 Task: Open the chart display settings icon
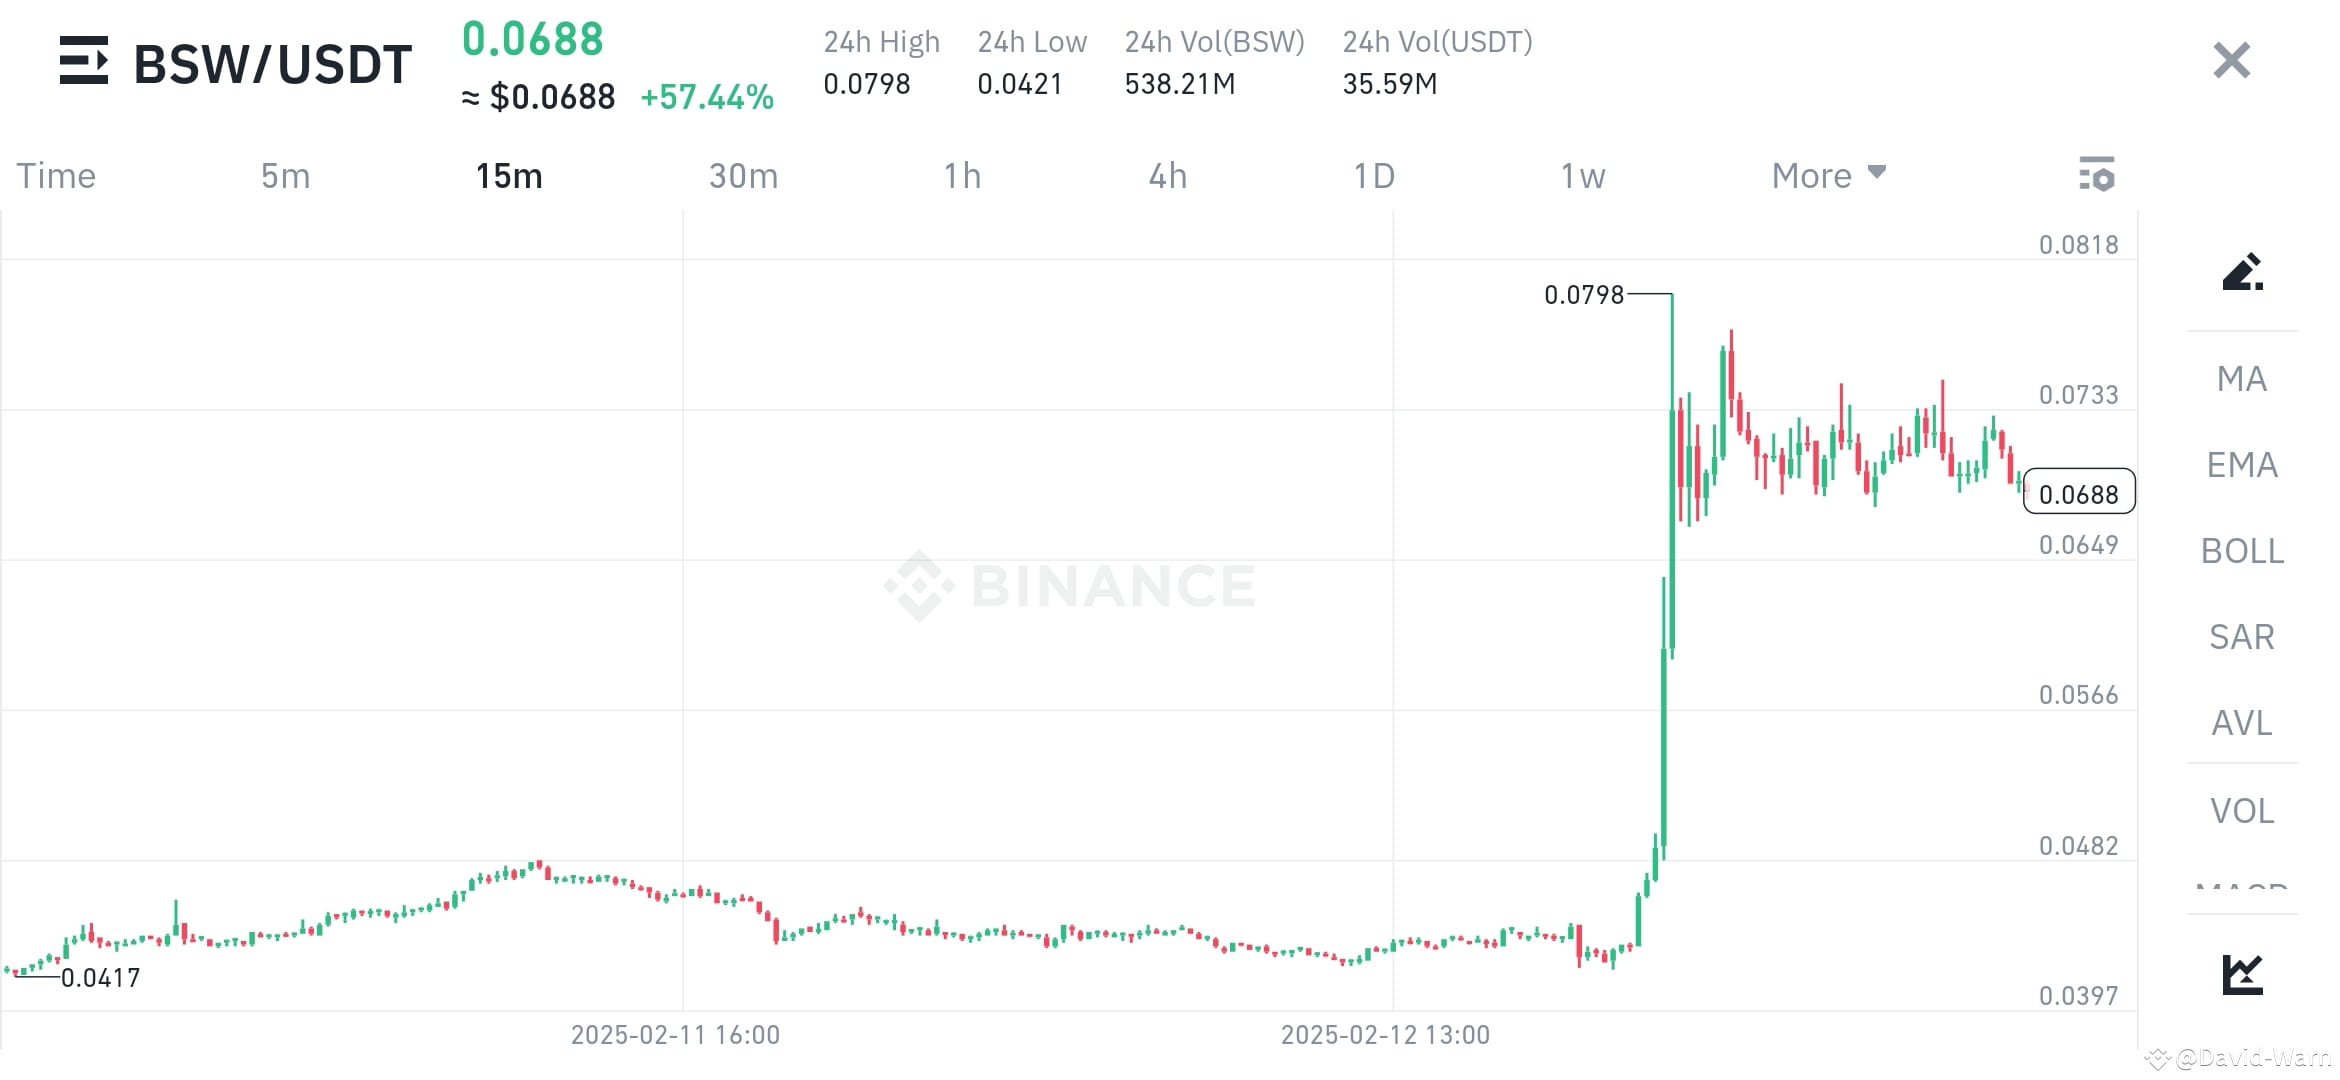click(x=2097, y=175)
